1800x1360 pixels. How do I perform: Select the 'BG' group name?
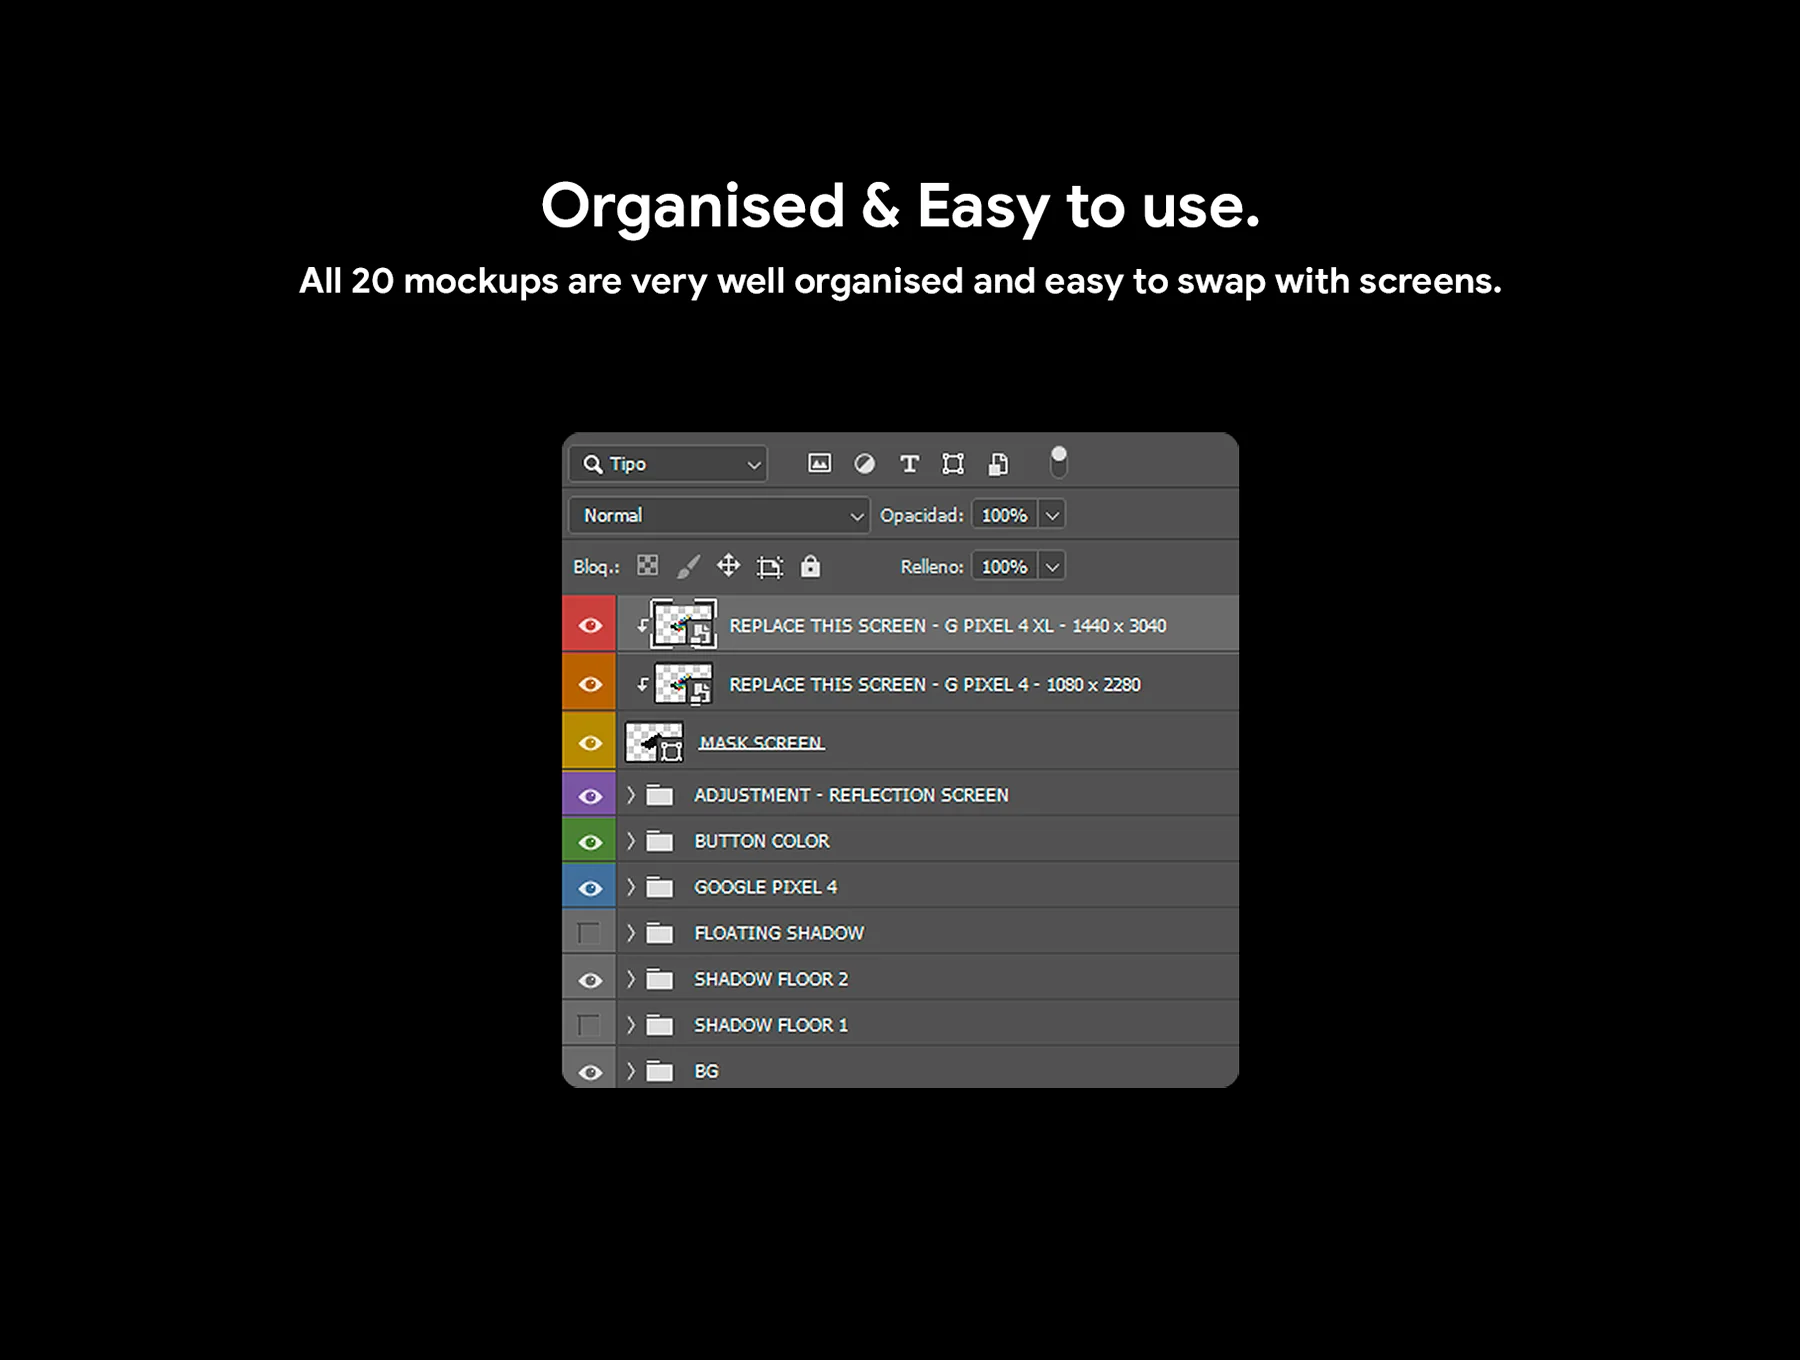pyautogui.click(x=706, y=1071)
